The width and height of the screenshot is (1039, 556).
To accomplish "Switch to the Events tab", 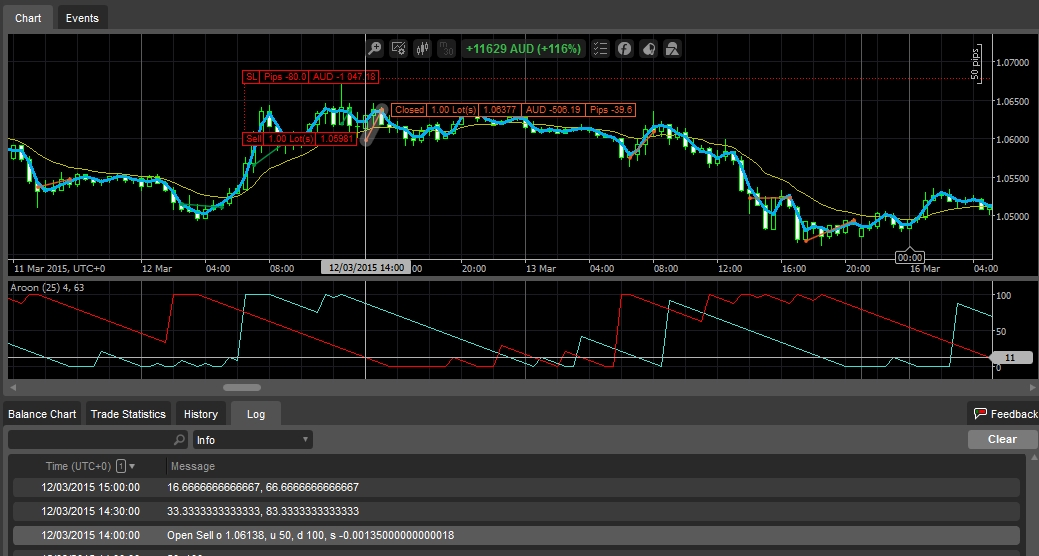I will pyautogui.click(x=82, y=18).
